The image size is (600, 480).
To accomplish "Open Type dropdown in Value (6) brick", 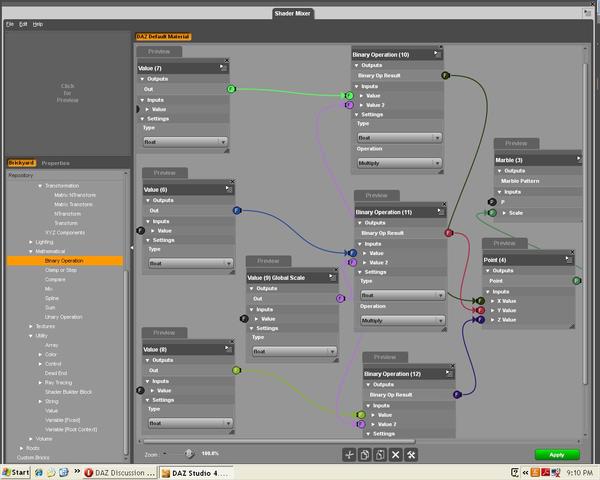I will [191, 263].
